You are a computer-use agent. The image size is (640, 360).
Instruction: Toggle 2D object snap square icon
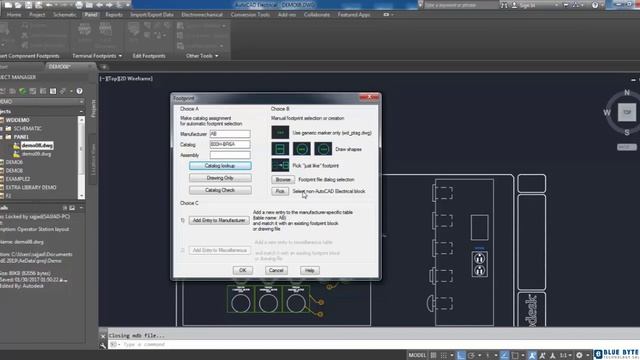click(515, 355)
